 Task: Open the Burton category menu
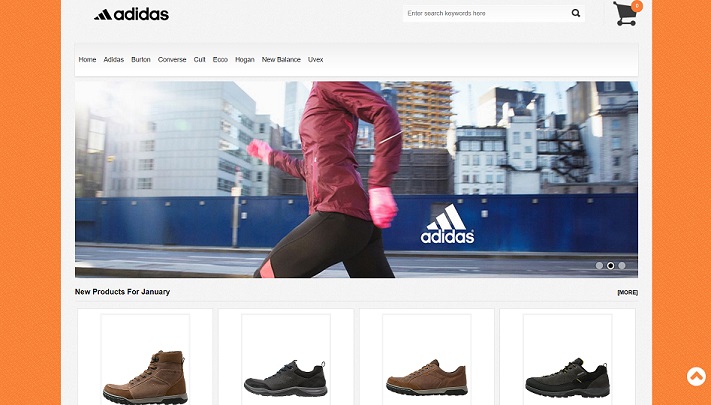(x=141, y=59)
